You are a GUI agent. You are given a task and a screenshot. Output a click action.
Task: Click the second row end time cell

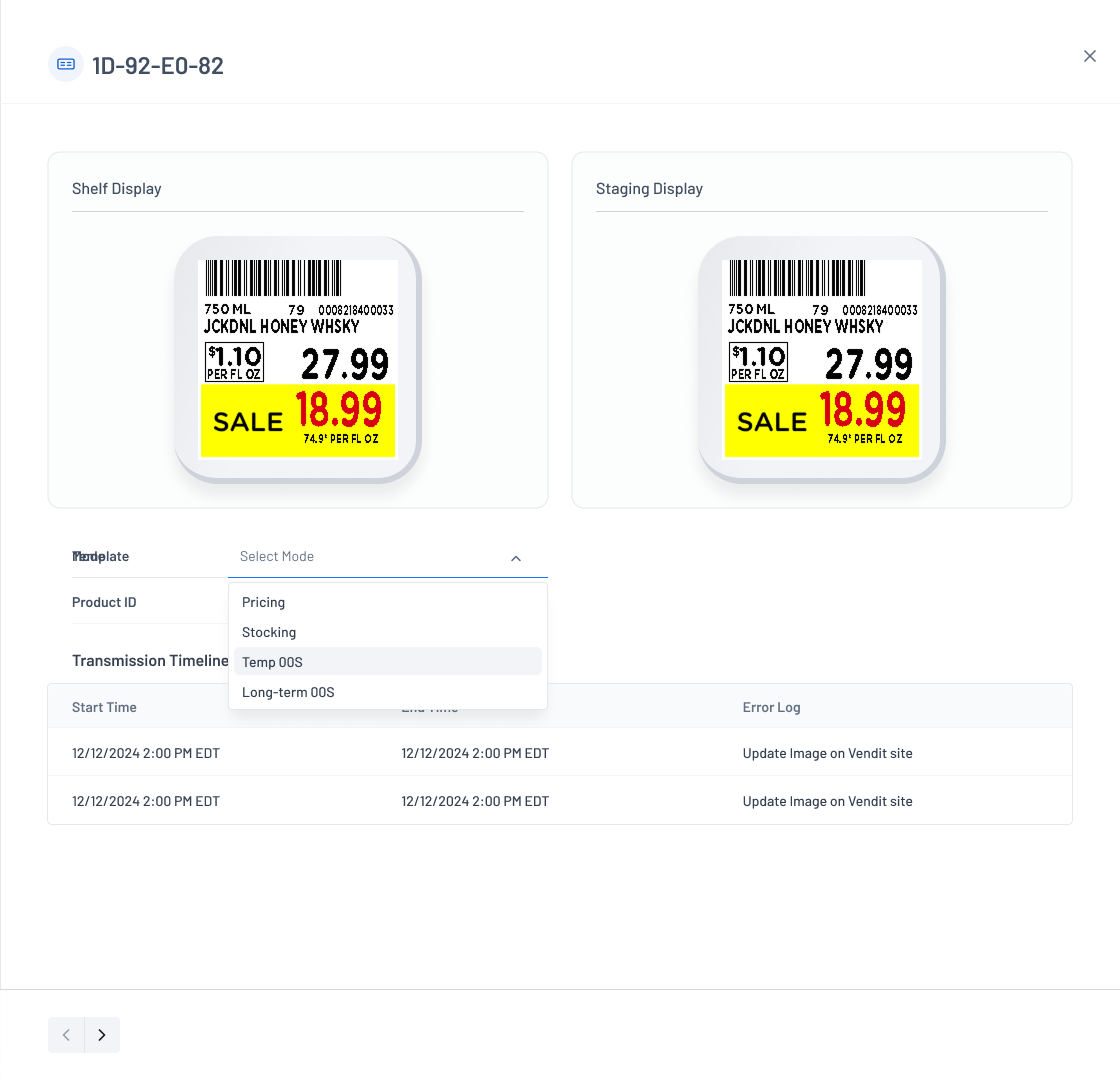click(x=475, y=801)
